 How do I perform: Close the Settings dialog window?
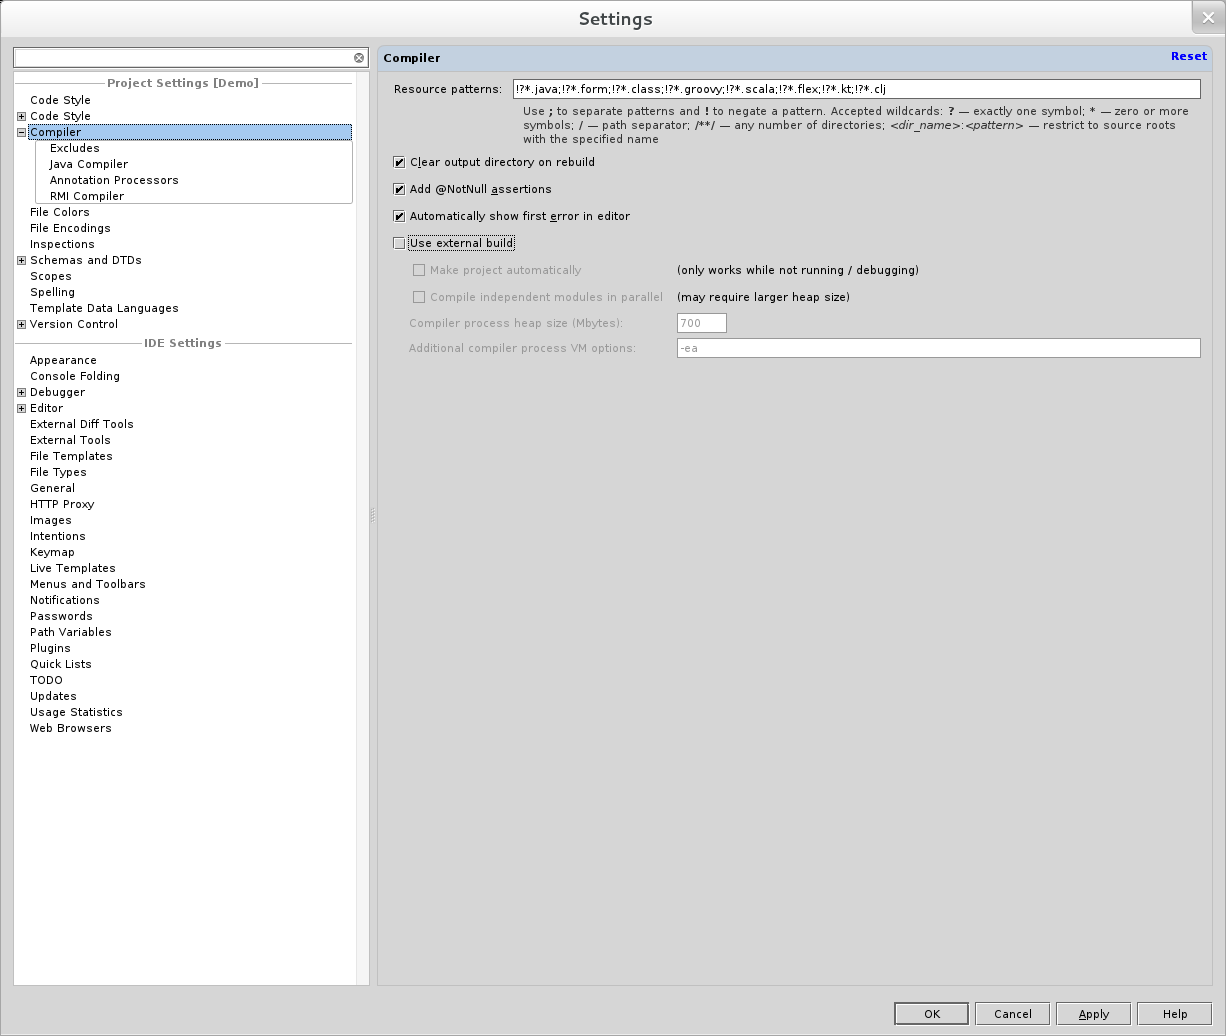point(1207,18)
